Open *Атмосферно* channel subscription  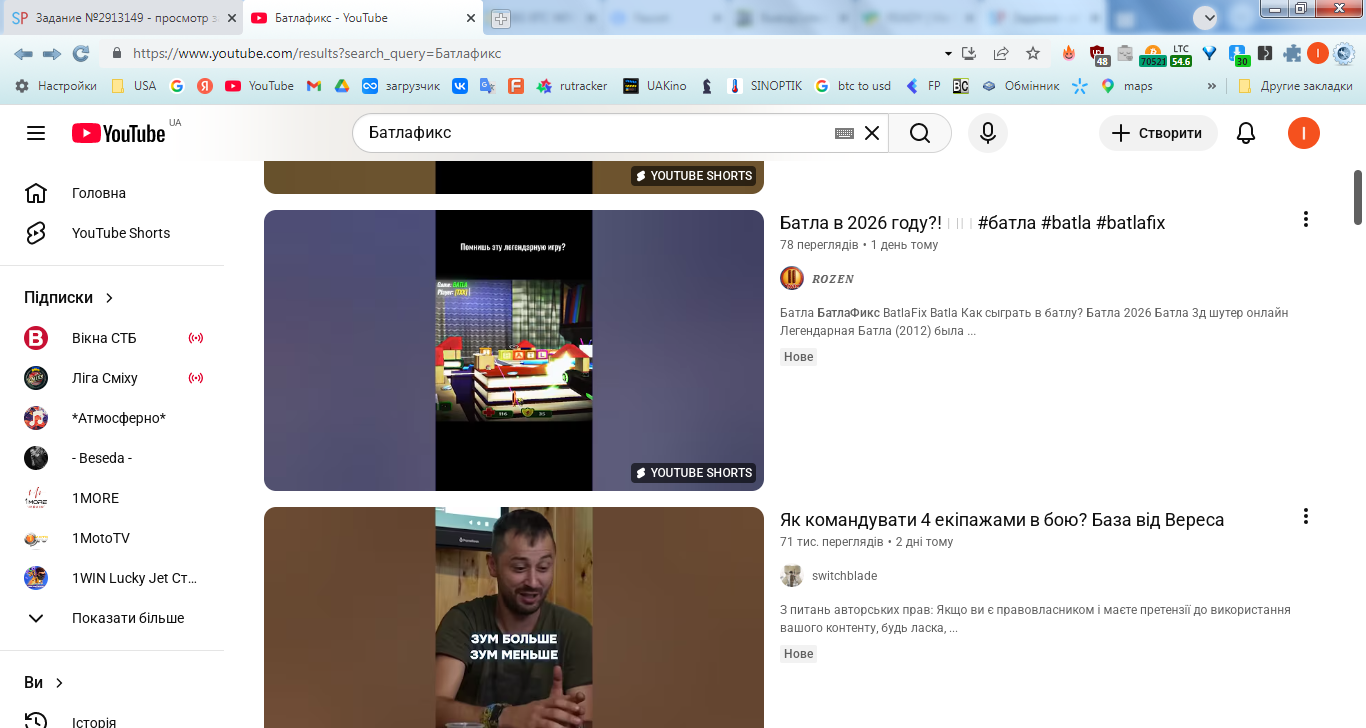(x=112, y=418)
